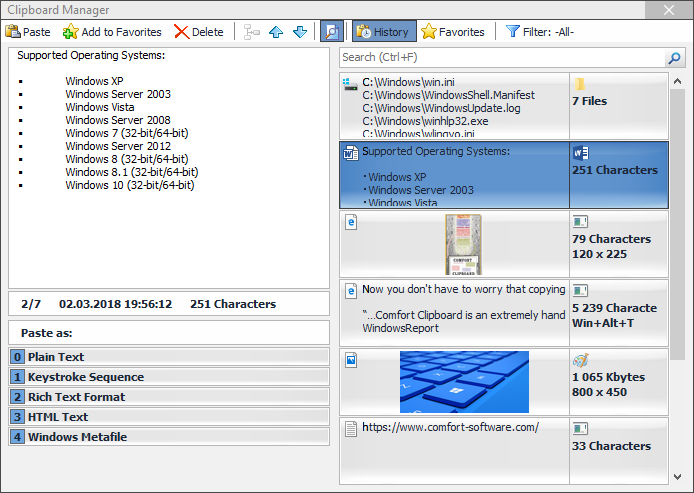694x493 pixels.
Task: Click drive icon of file list entry
Action: click(350, 84)
